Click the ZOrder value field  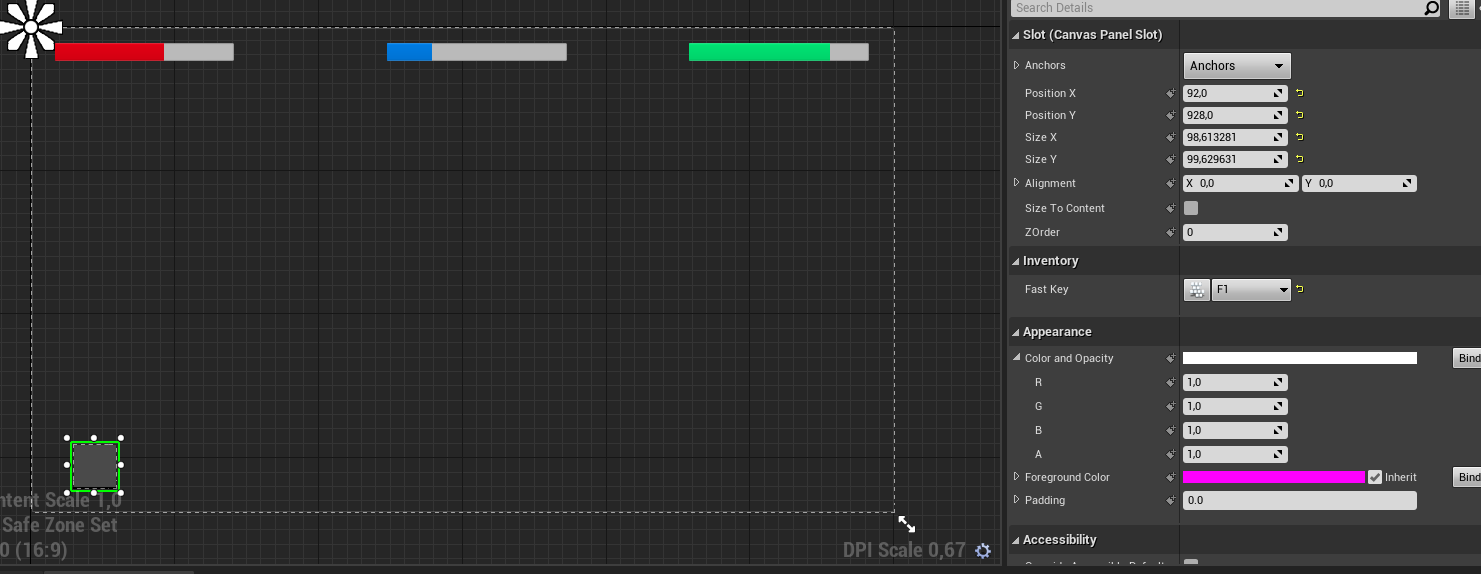1235,232
